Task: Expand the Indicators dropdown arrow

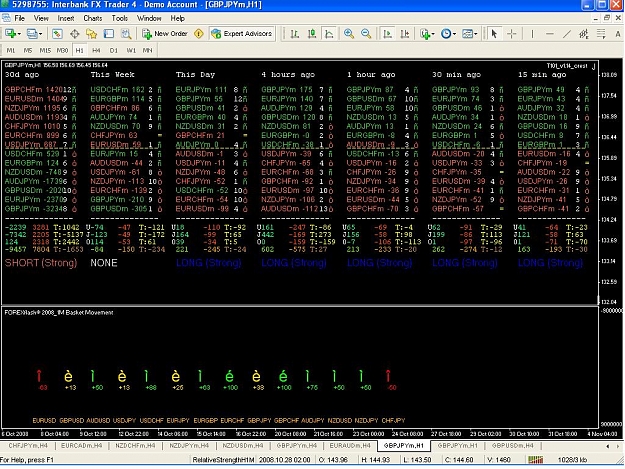Action: point(433,34)
